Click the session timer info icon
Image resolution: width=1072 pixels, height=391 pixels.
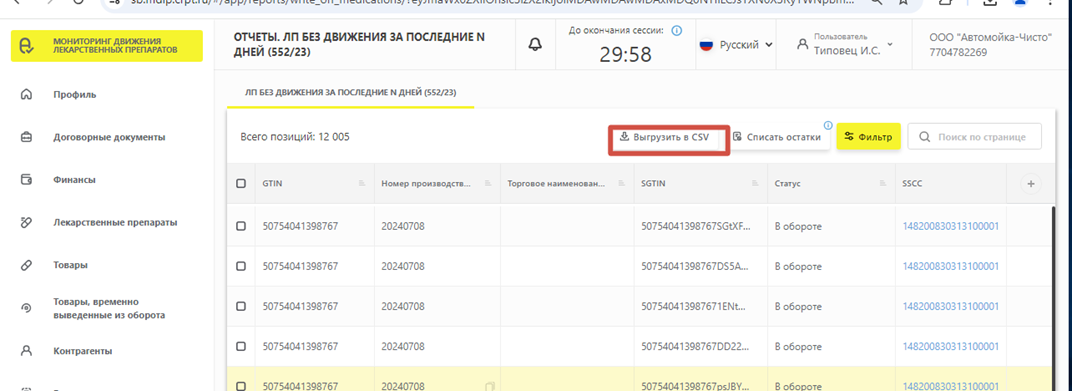pyautogui.click(x=677, y=31)
